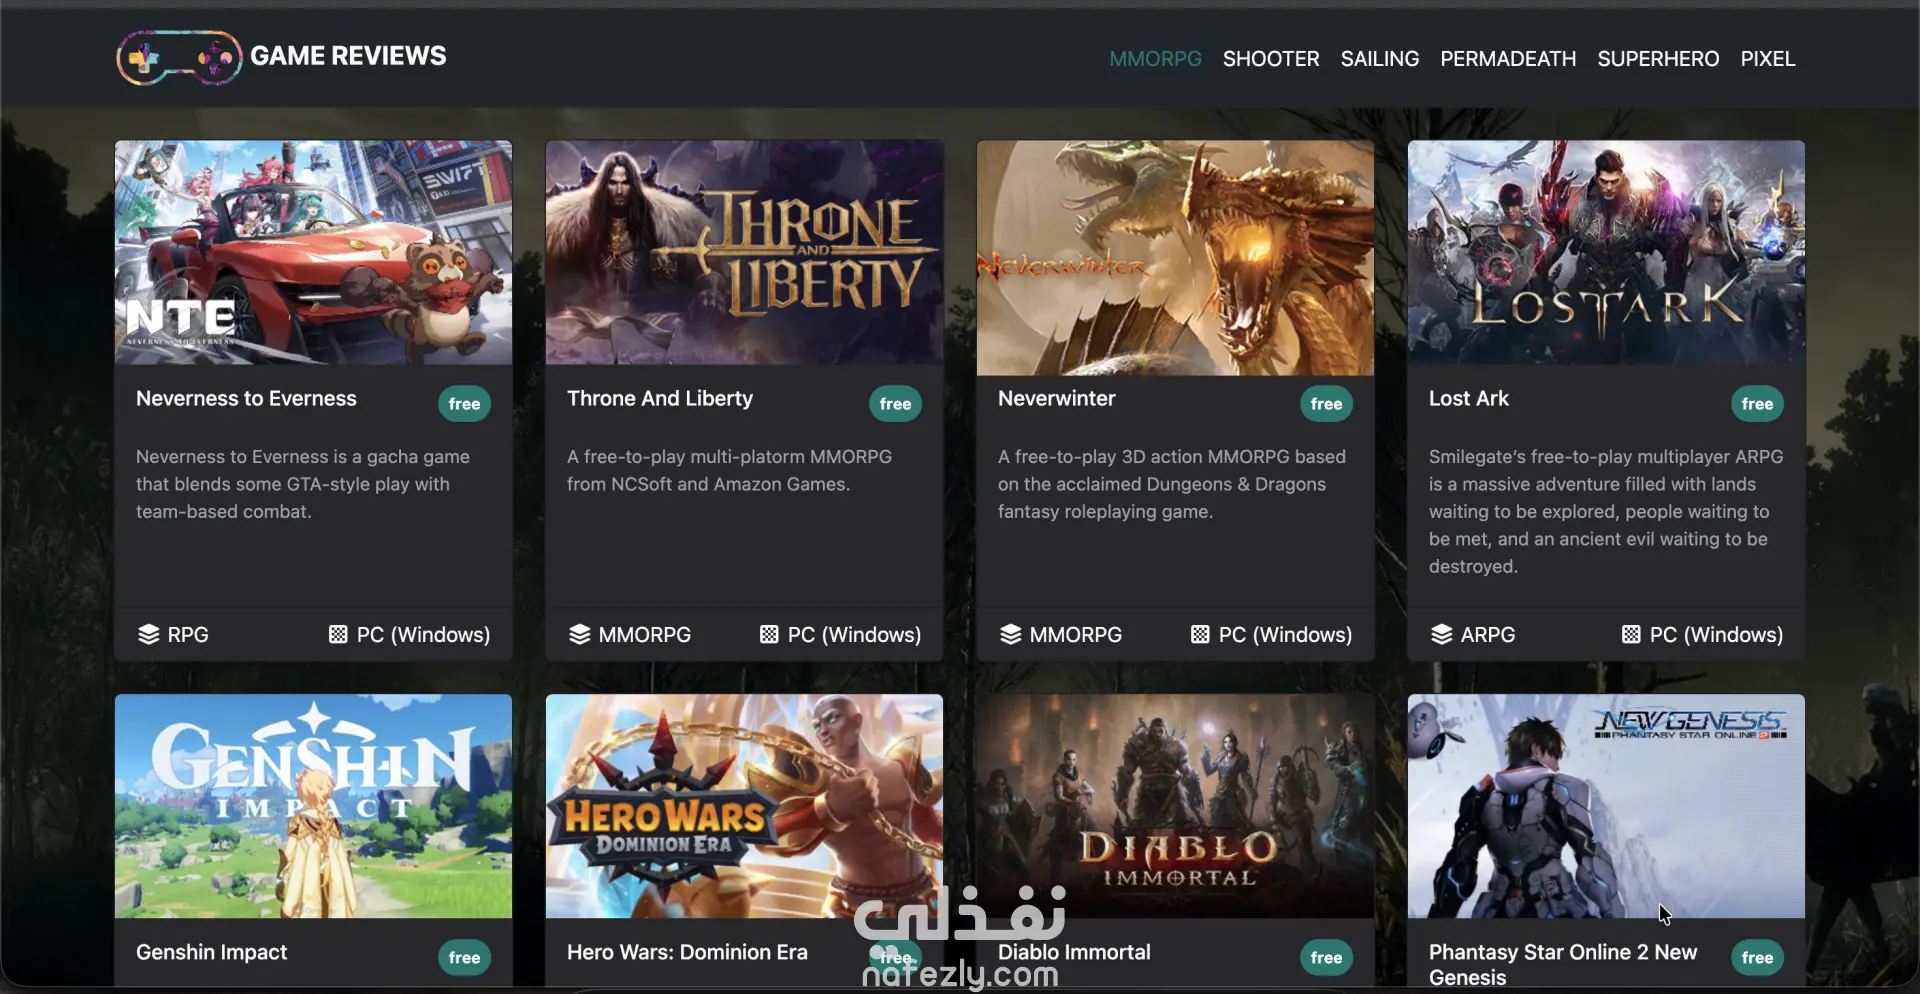This screenshot has height=994, width=1920.
Task: Click the Hero Wars: Dominion Era title
Action: click(687, 952)
